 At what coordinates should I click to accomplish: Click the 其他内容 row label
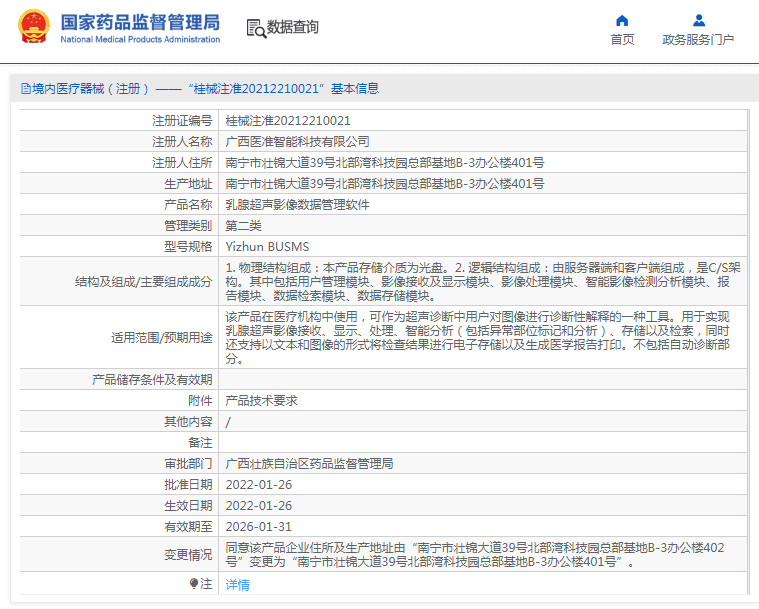pyautogui.click(x=188, y=422)
